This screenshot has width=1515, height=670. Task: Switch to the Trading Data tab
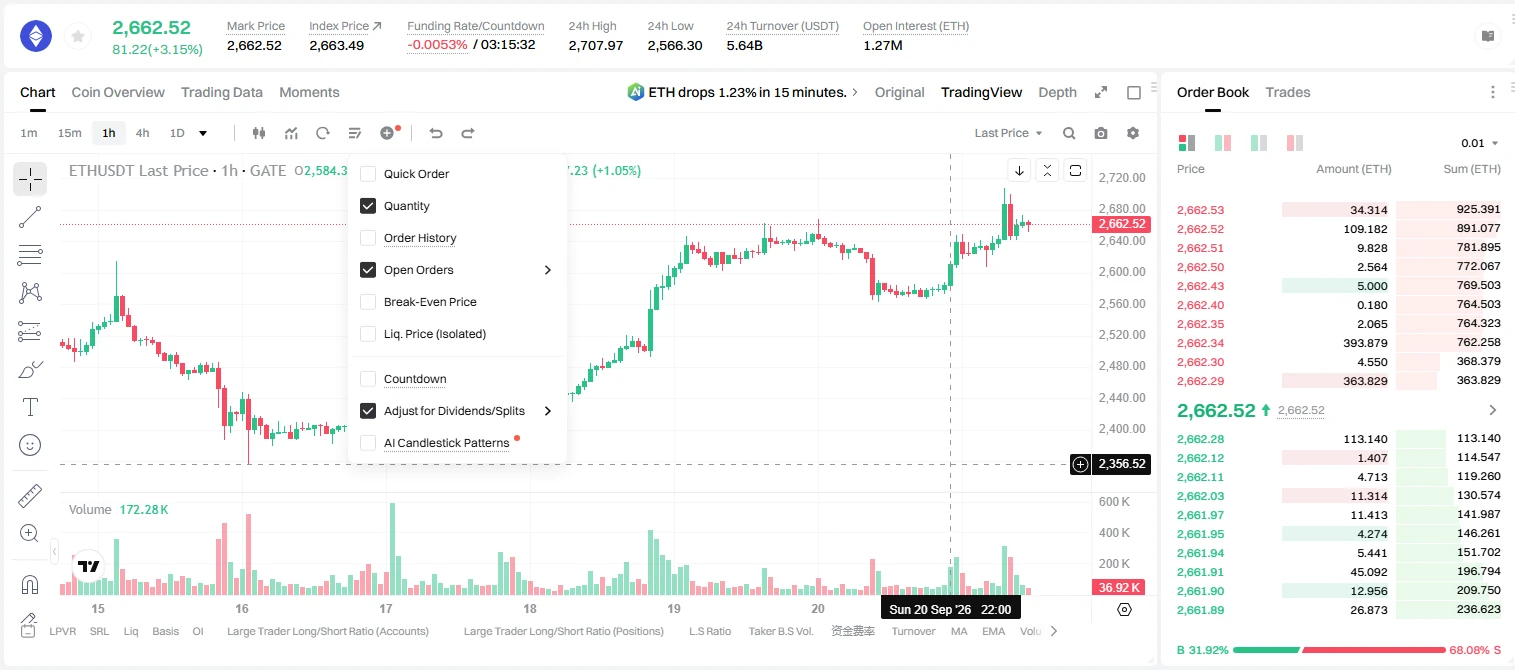[222, 92]
